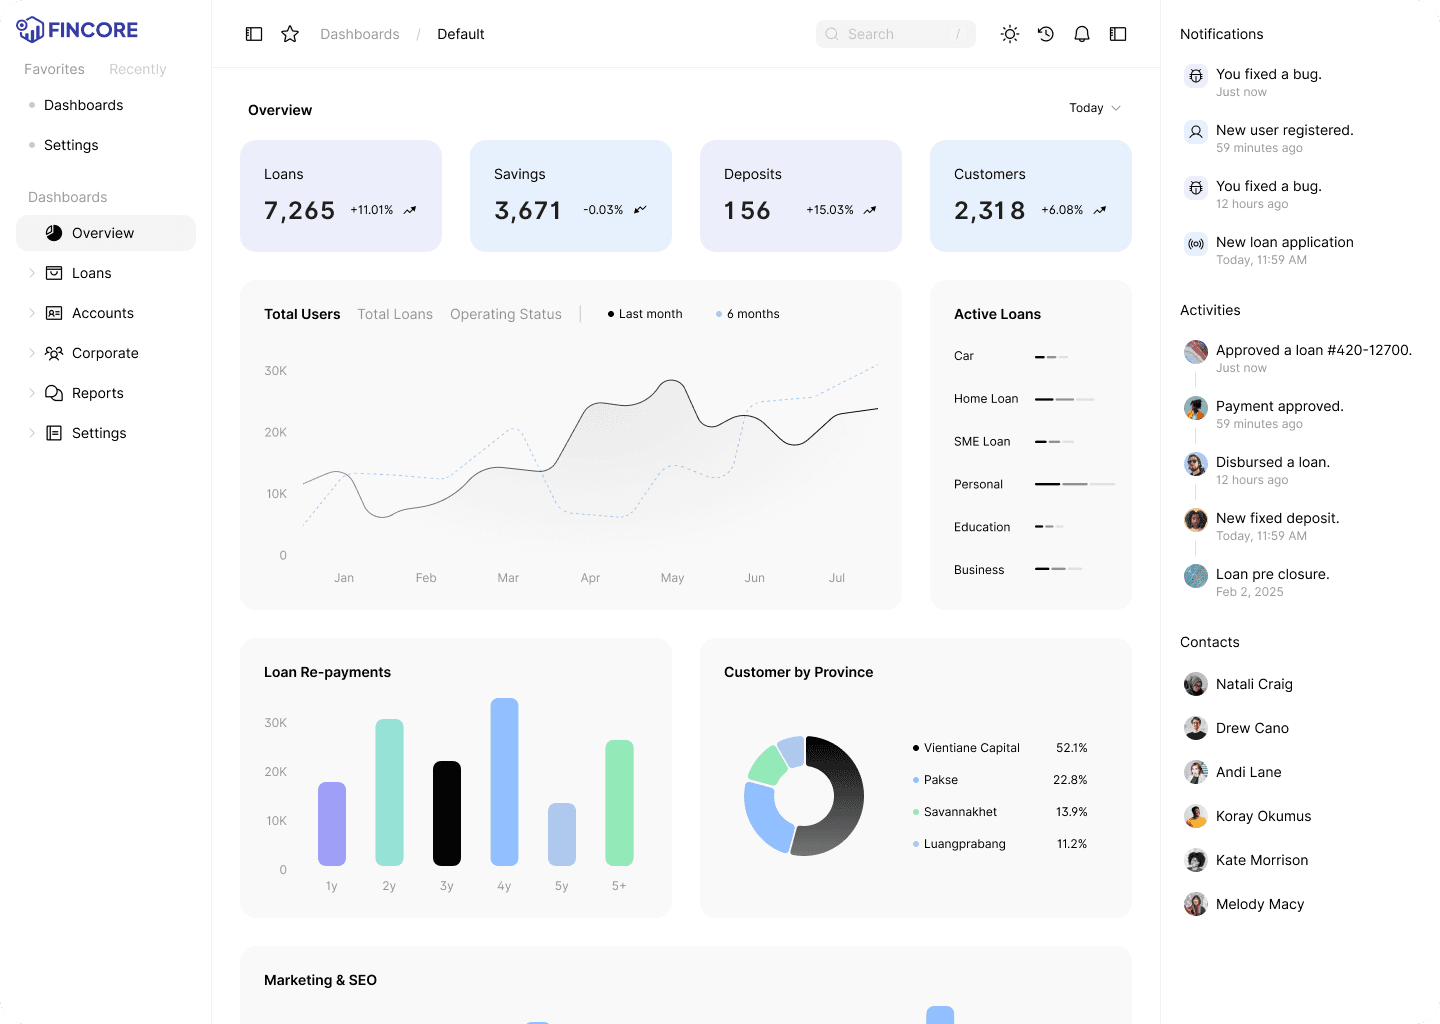Toggle the left sidebar collapse icon
The image size is (1440, 1024).
[253, 33]
